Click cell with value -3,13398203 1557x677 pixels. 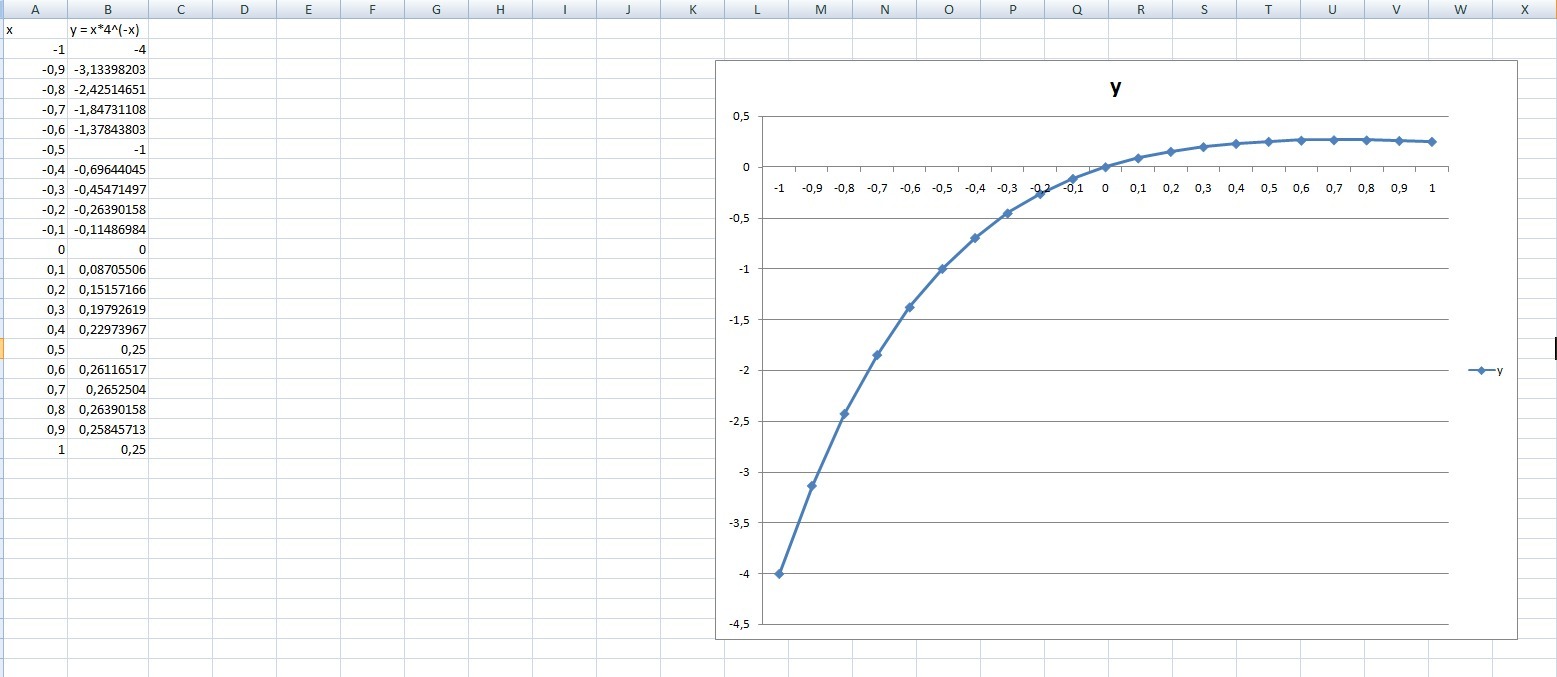[x=108, y=69]
